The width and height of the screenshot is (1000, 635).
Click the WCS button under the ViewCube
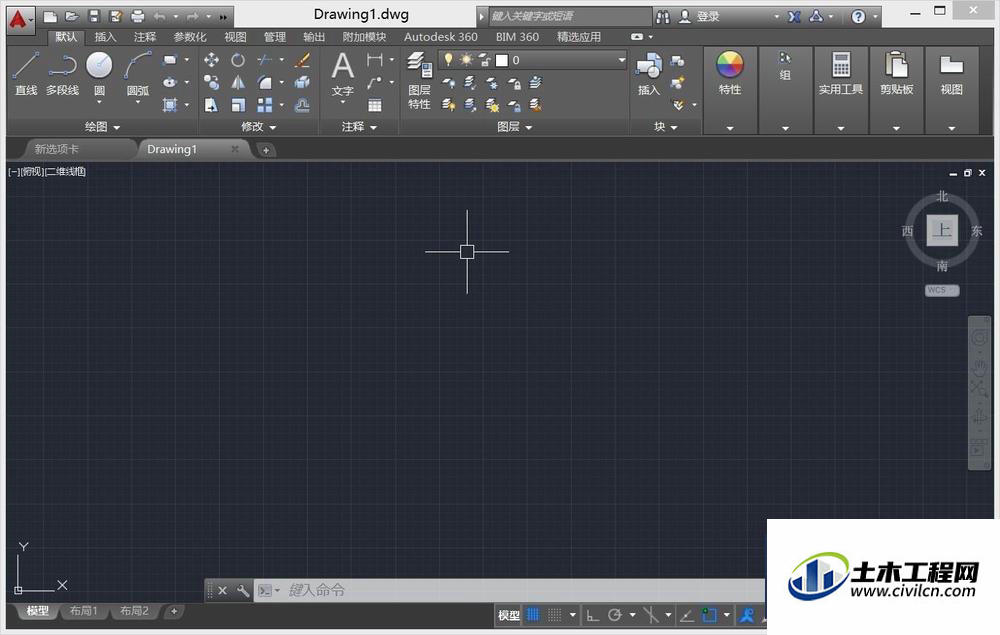tap(942, 290)
